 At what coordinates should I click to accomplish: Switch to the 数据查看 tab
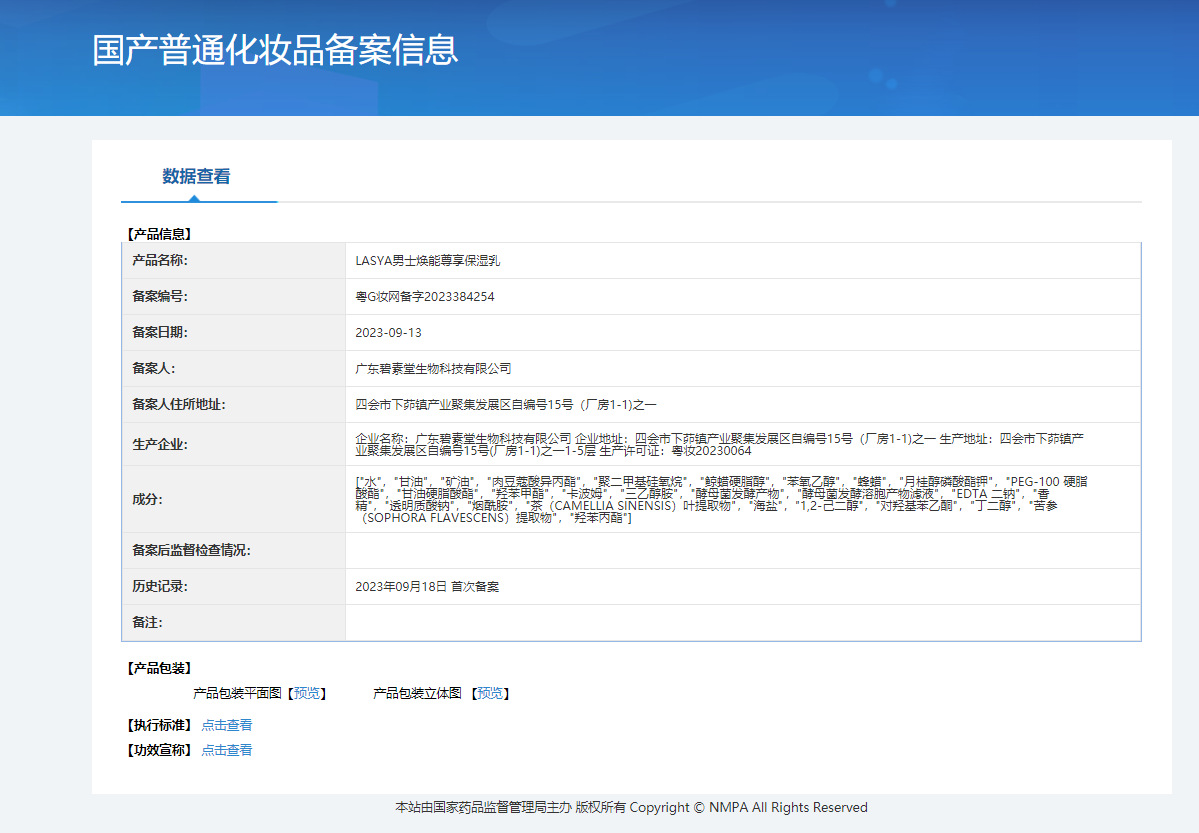[x=197, y=177]
